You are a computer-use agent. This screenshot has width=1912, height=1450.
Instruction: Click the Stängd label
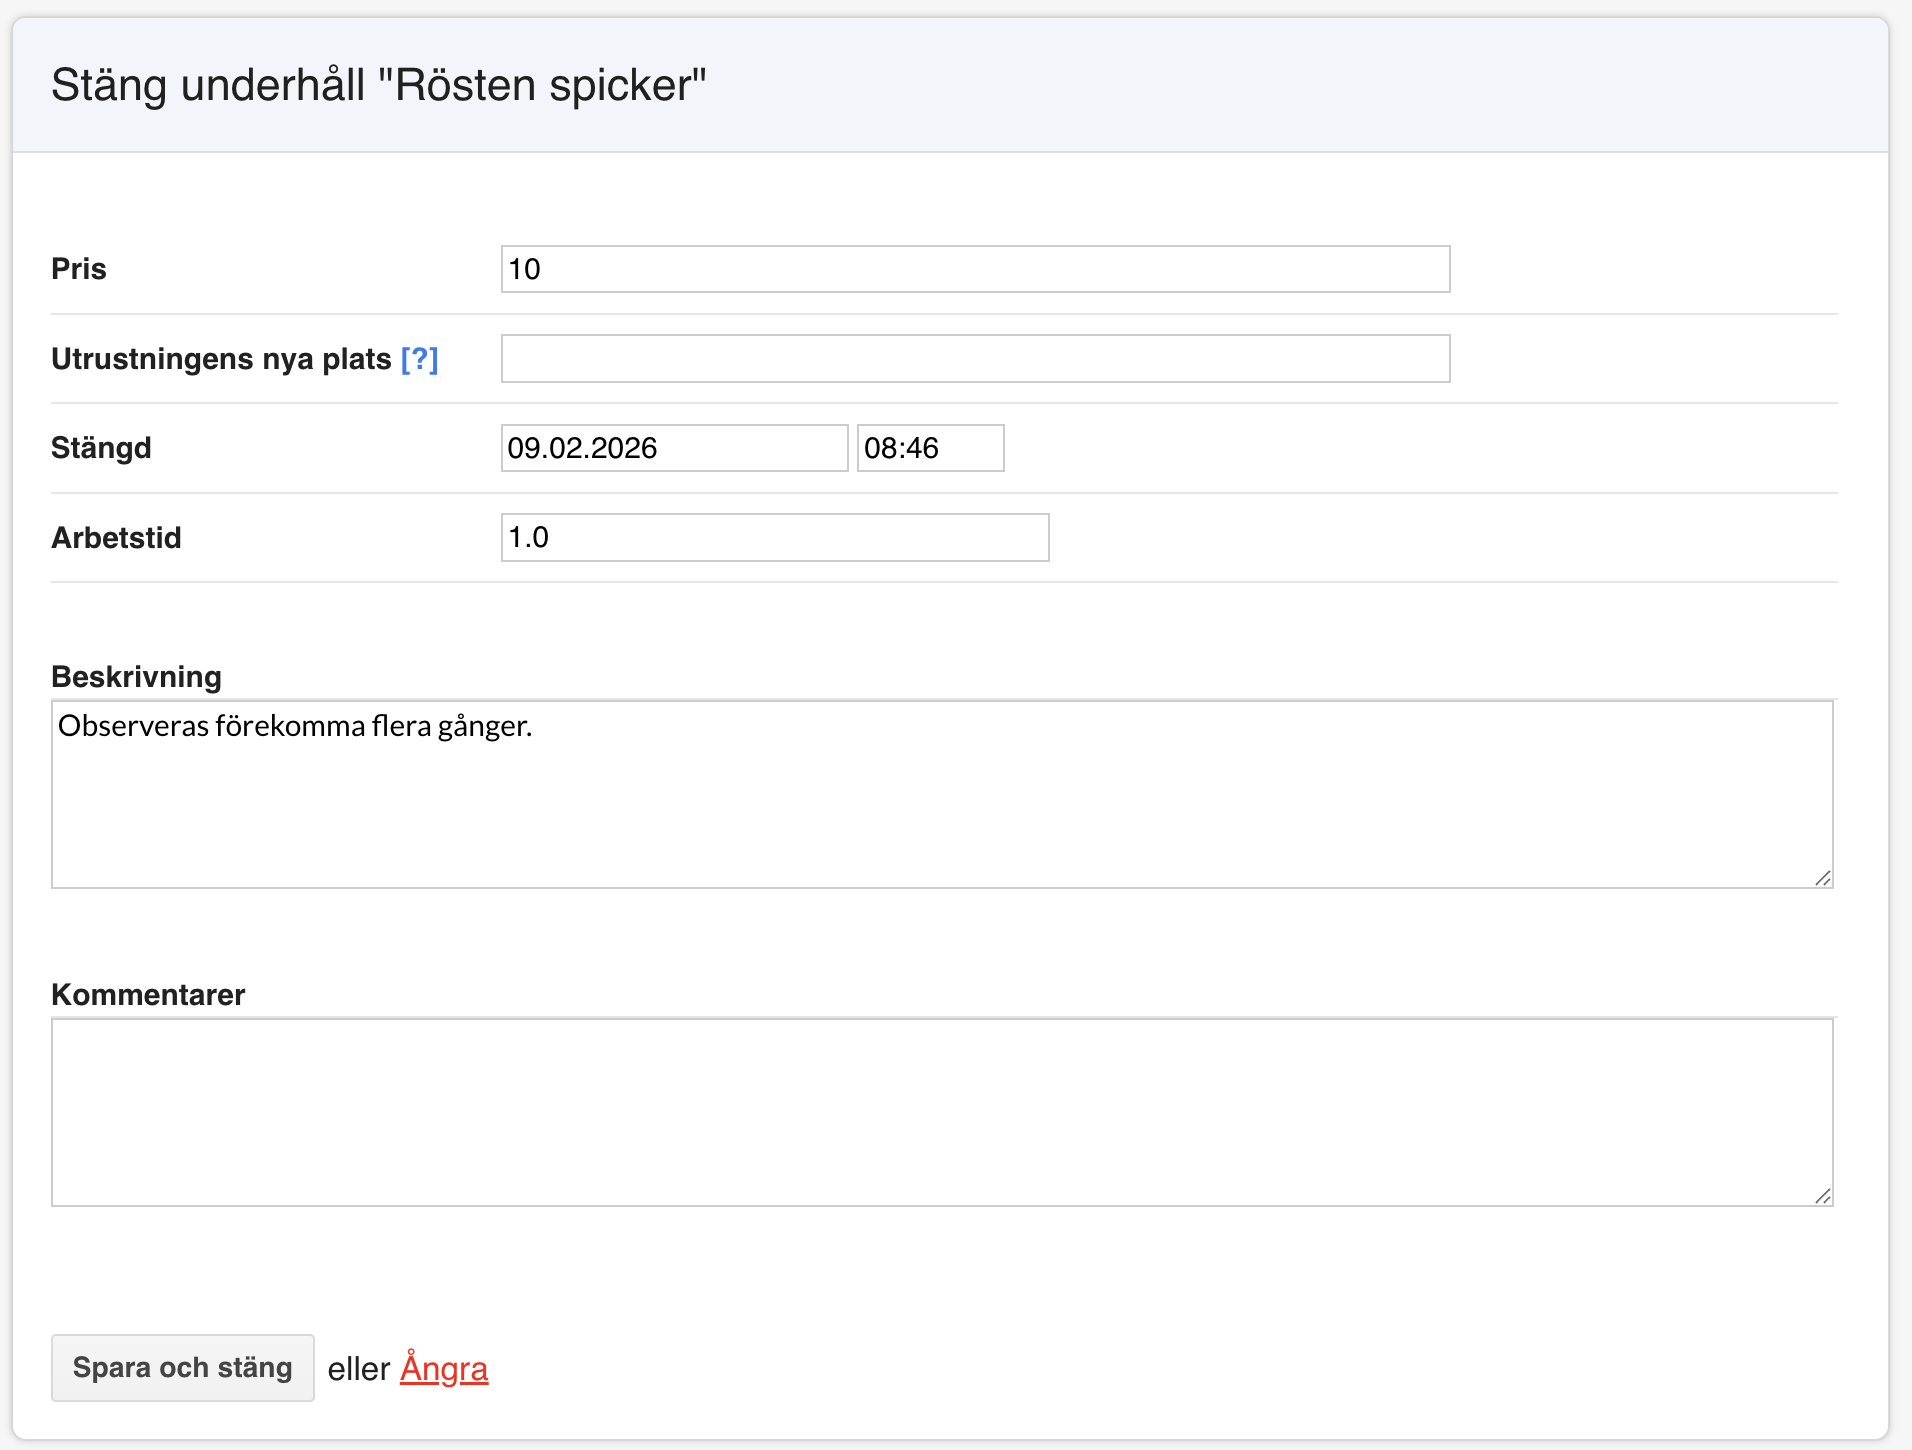click(x=101, y=448)
